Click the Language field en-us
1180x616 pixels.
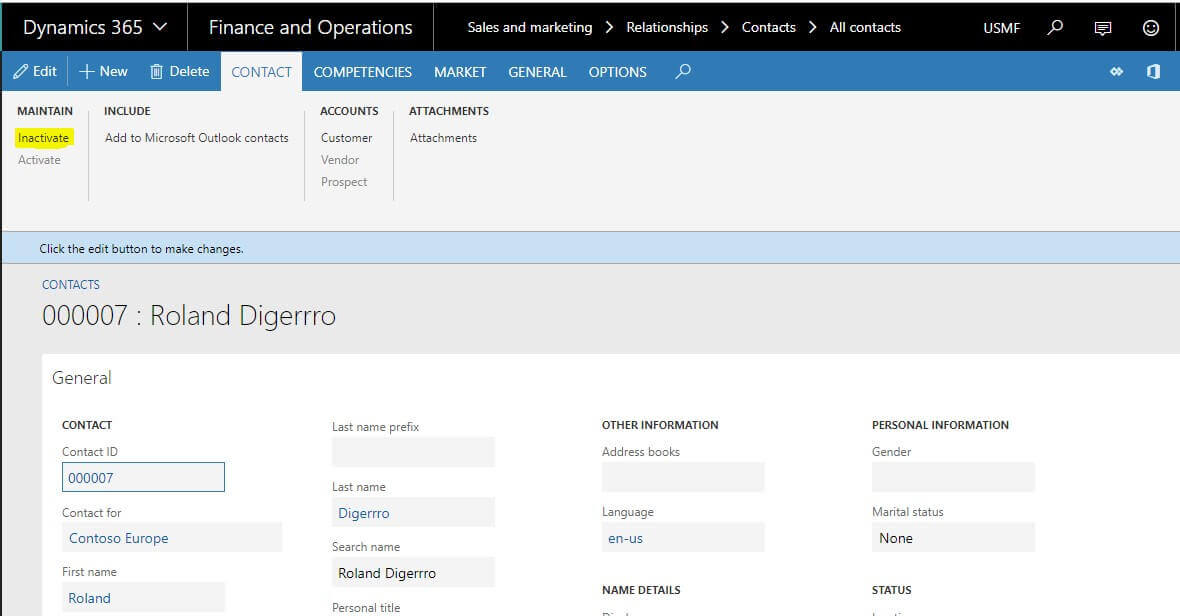pyautogui.click(x=683, y=538)
